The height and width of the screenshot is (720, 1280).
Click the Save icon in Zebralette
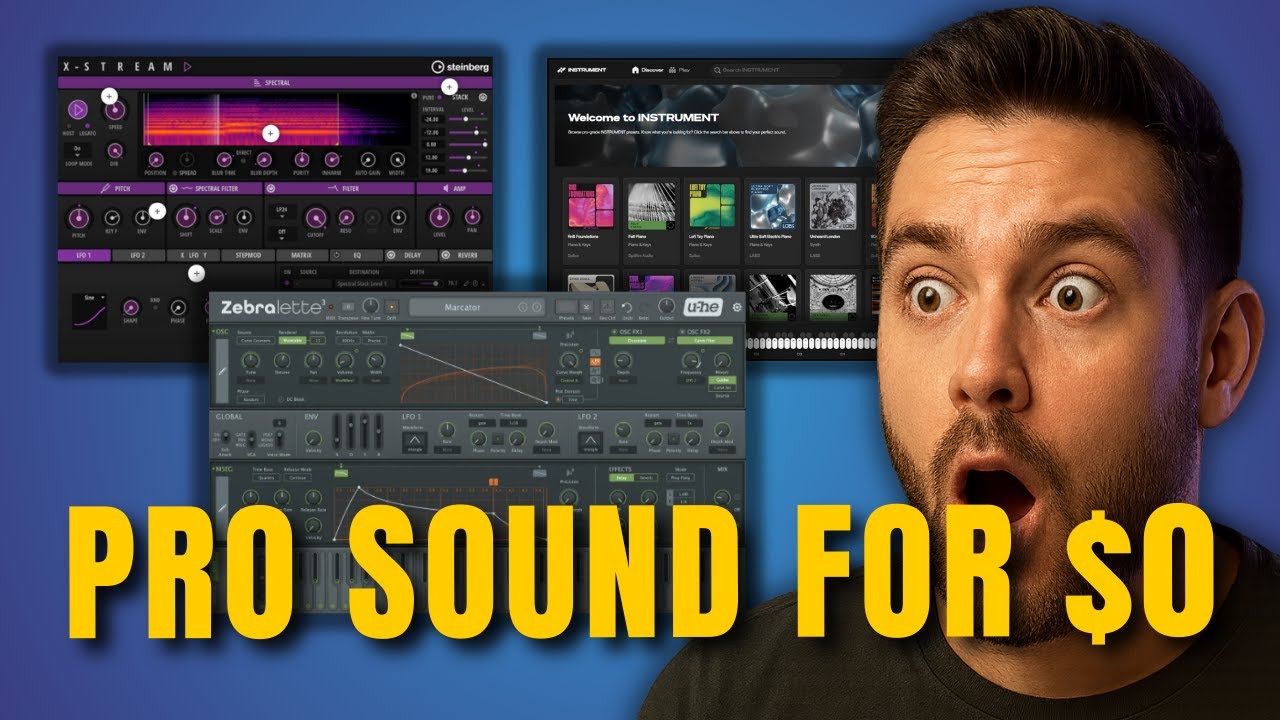587,307
